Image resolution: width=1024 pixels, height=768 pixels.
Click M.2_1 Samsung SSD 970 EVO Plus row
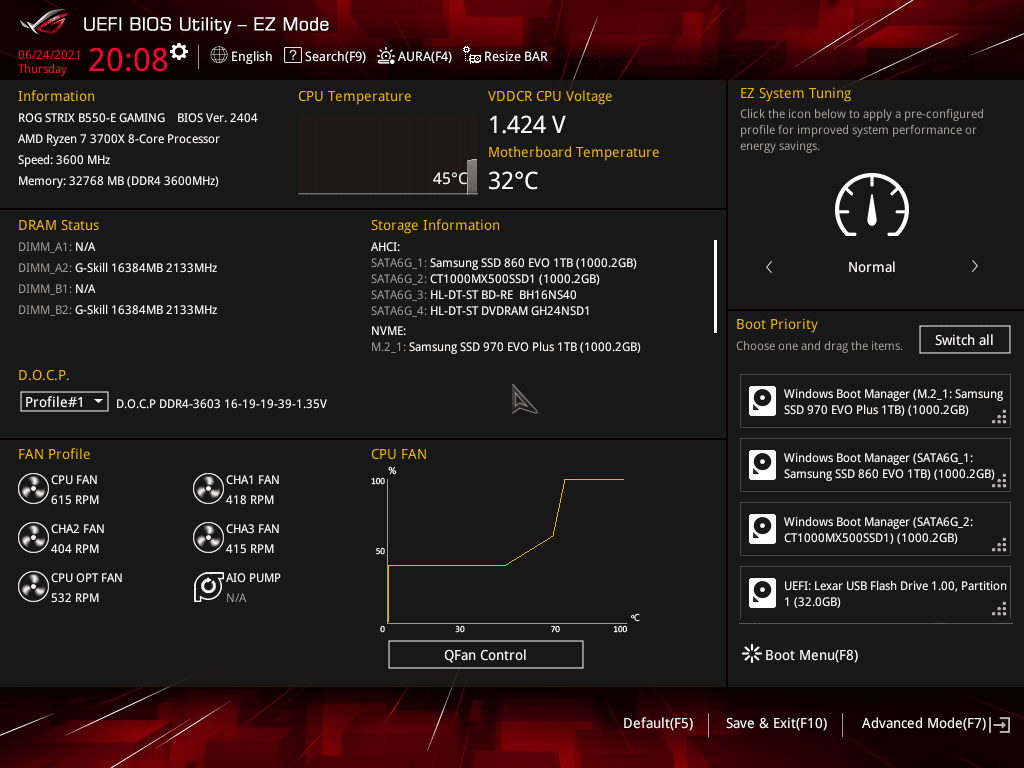(505, 347)
